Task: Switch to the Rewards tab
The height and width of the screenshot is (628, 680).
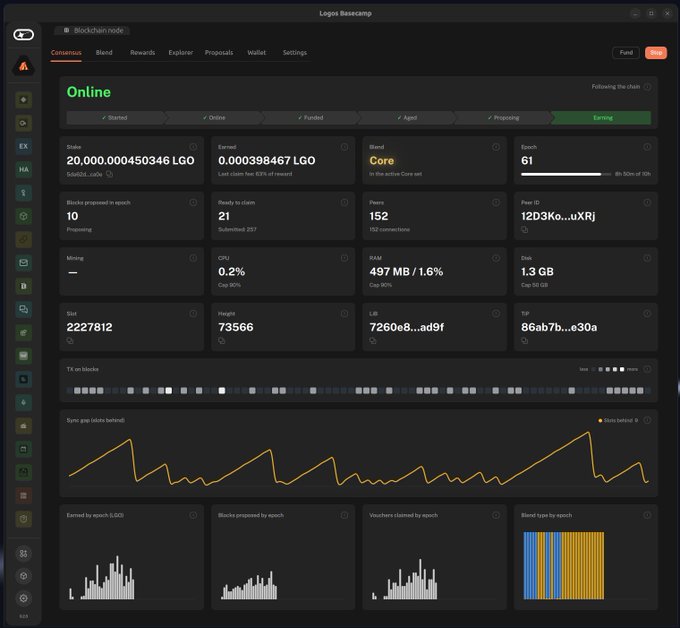Action: point(142,52)
